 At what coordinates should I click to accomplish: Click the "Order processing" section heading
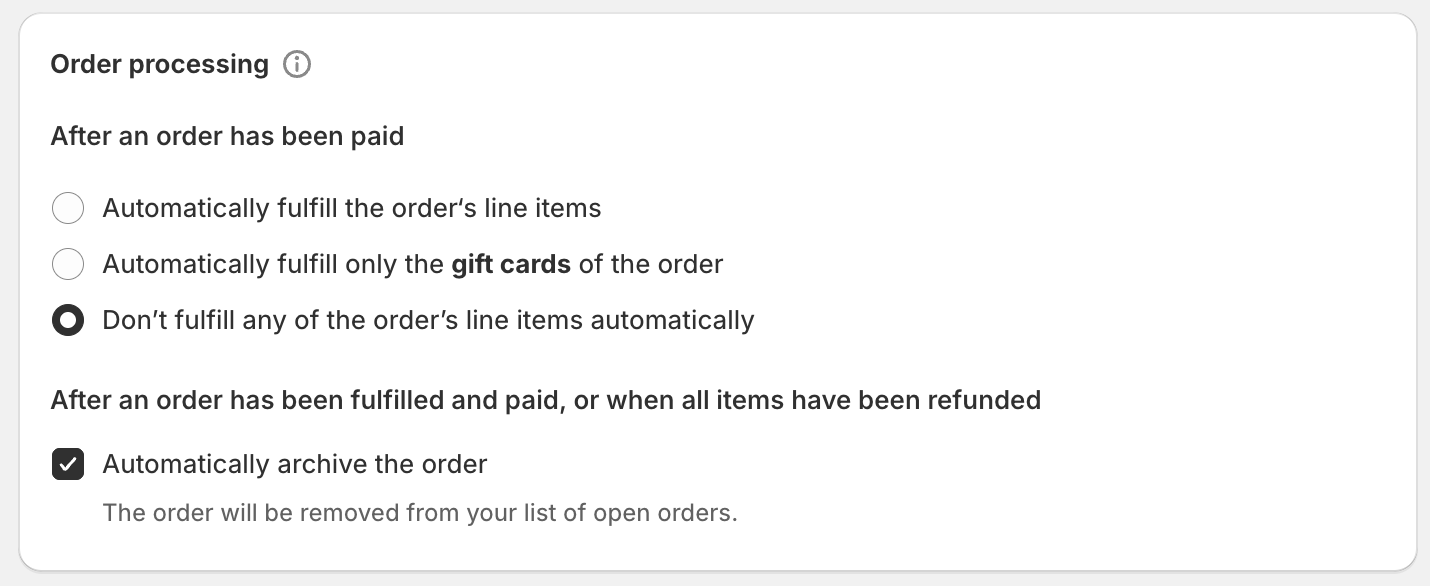click(160, 65)
